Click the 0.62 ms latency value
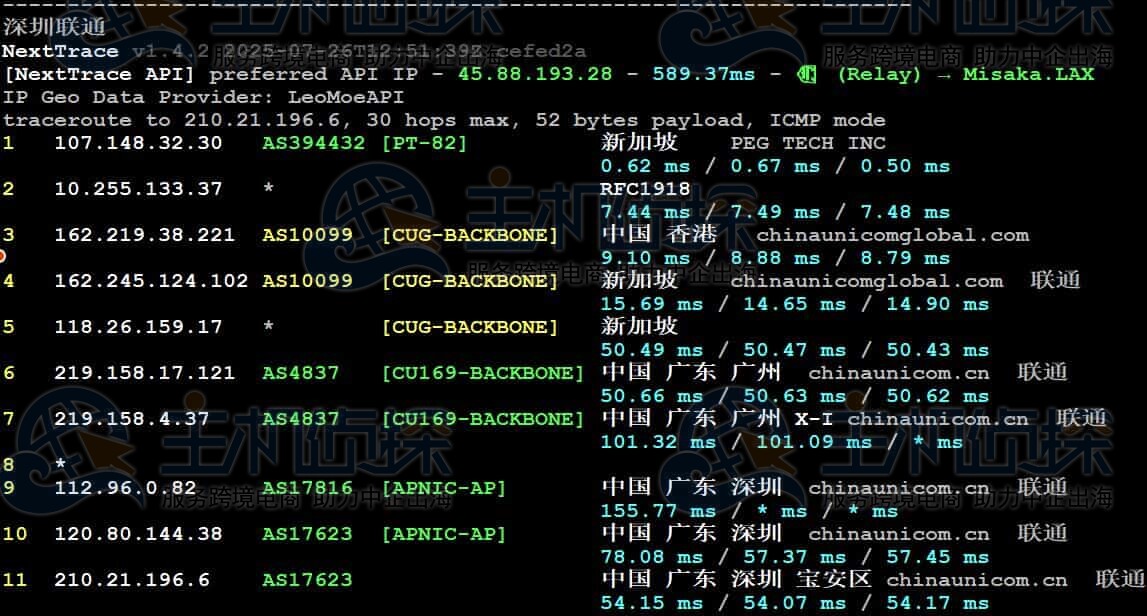The height and width of the screenshot is (616, 1147). coord(644,166)
